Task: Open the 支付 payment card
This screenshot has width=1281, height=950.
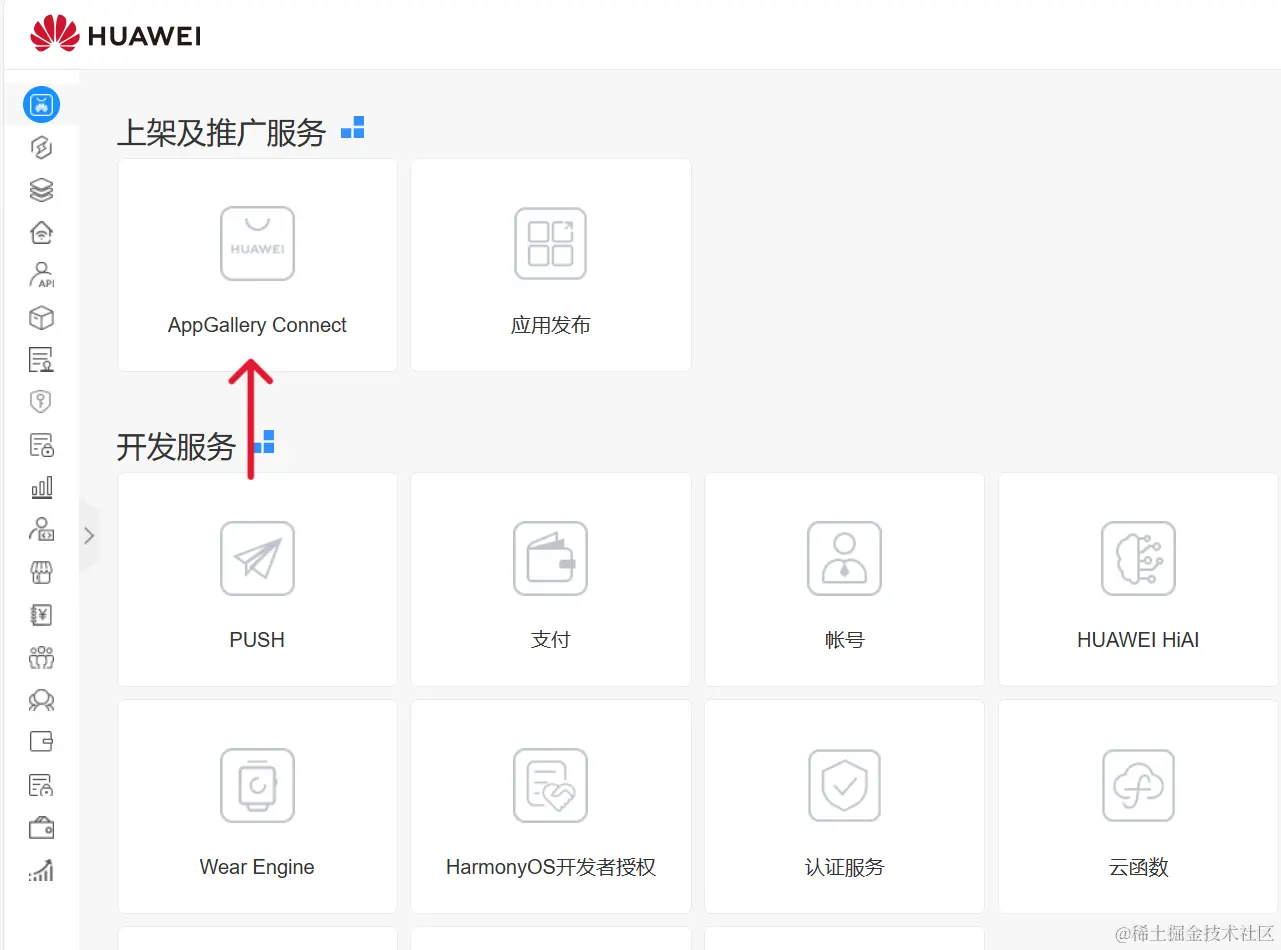Action: (x=551, y=580)
